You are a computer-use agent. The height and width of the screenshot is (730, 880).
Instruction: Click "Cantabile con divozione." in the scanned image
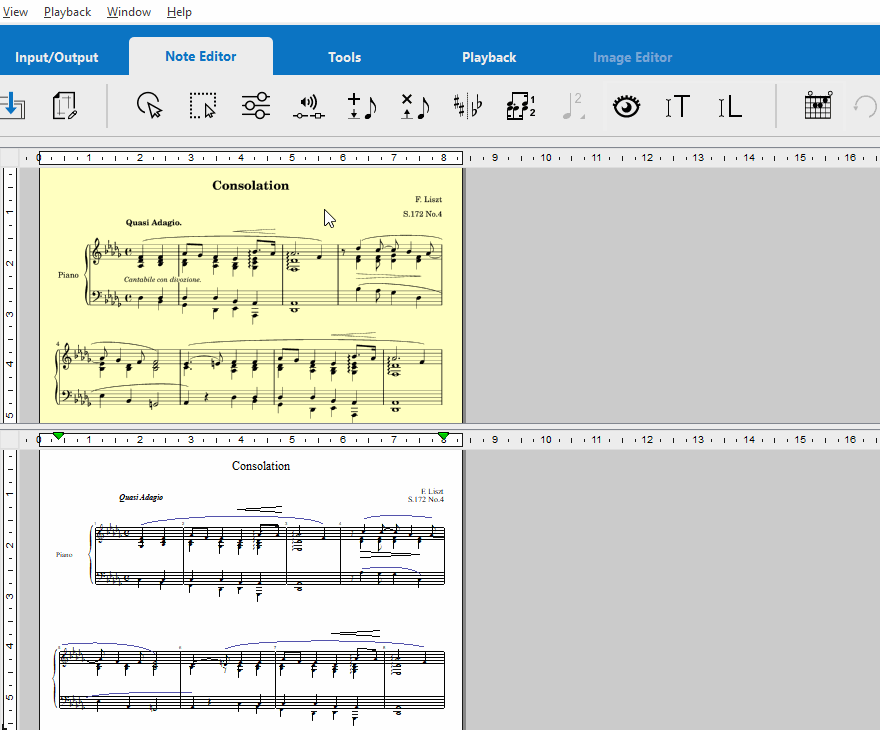[x=162, y=279]
